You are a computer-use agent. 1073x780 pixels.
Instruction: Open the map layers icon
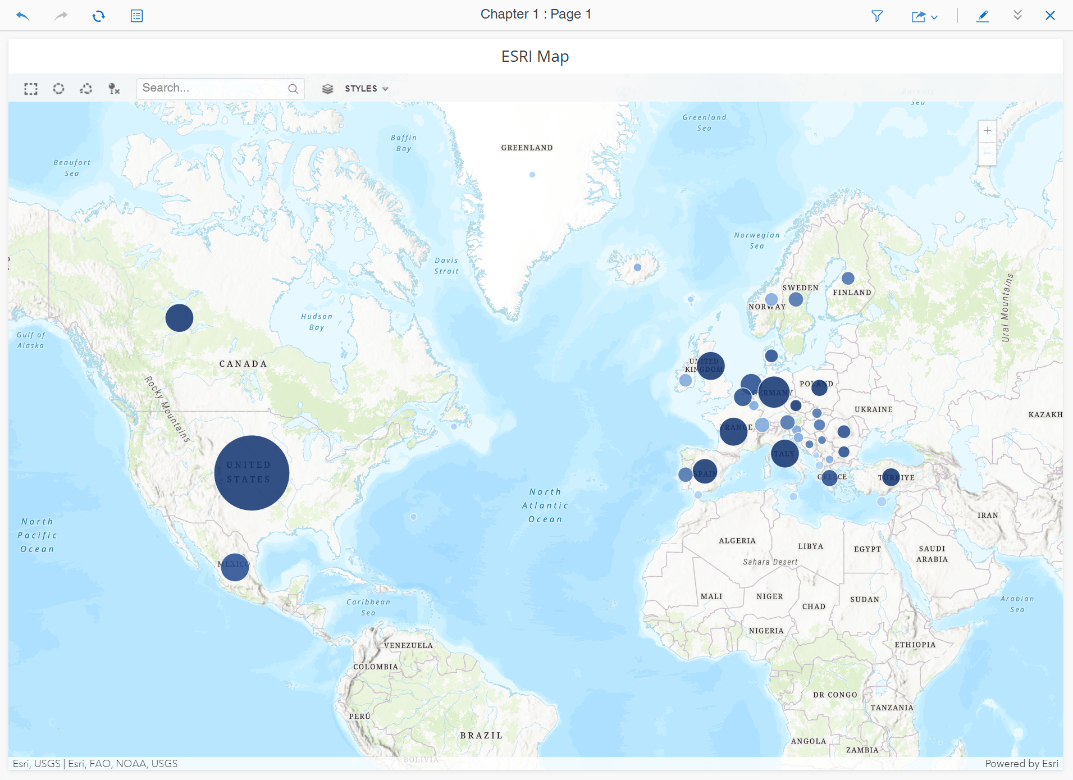click(327, 89)
